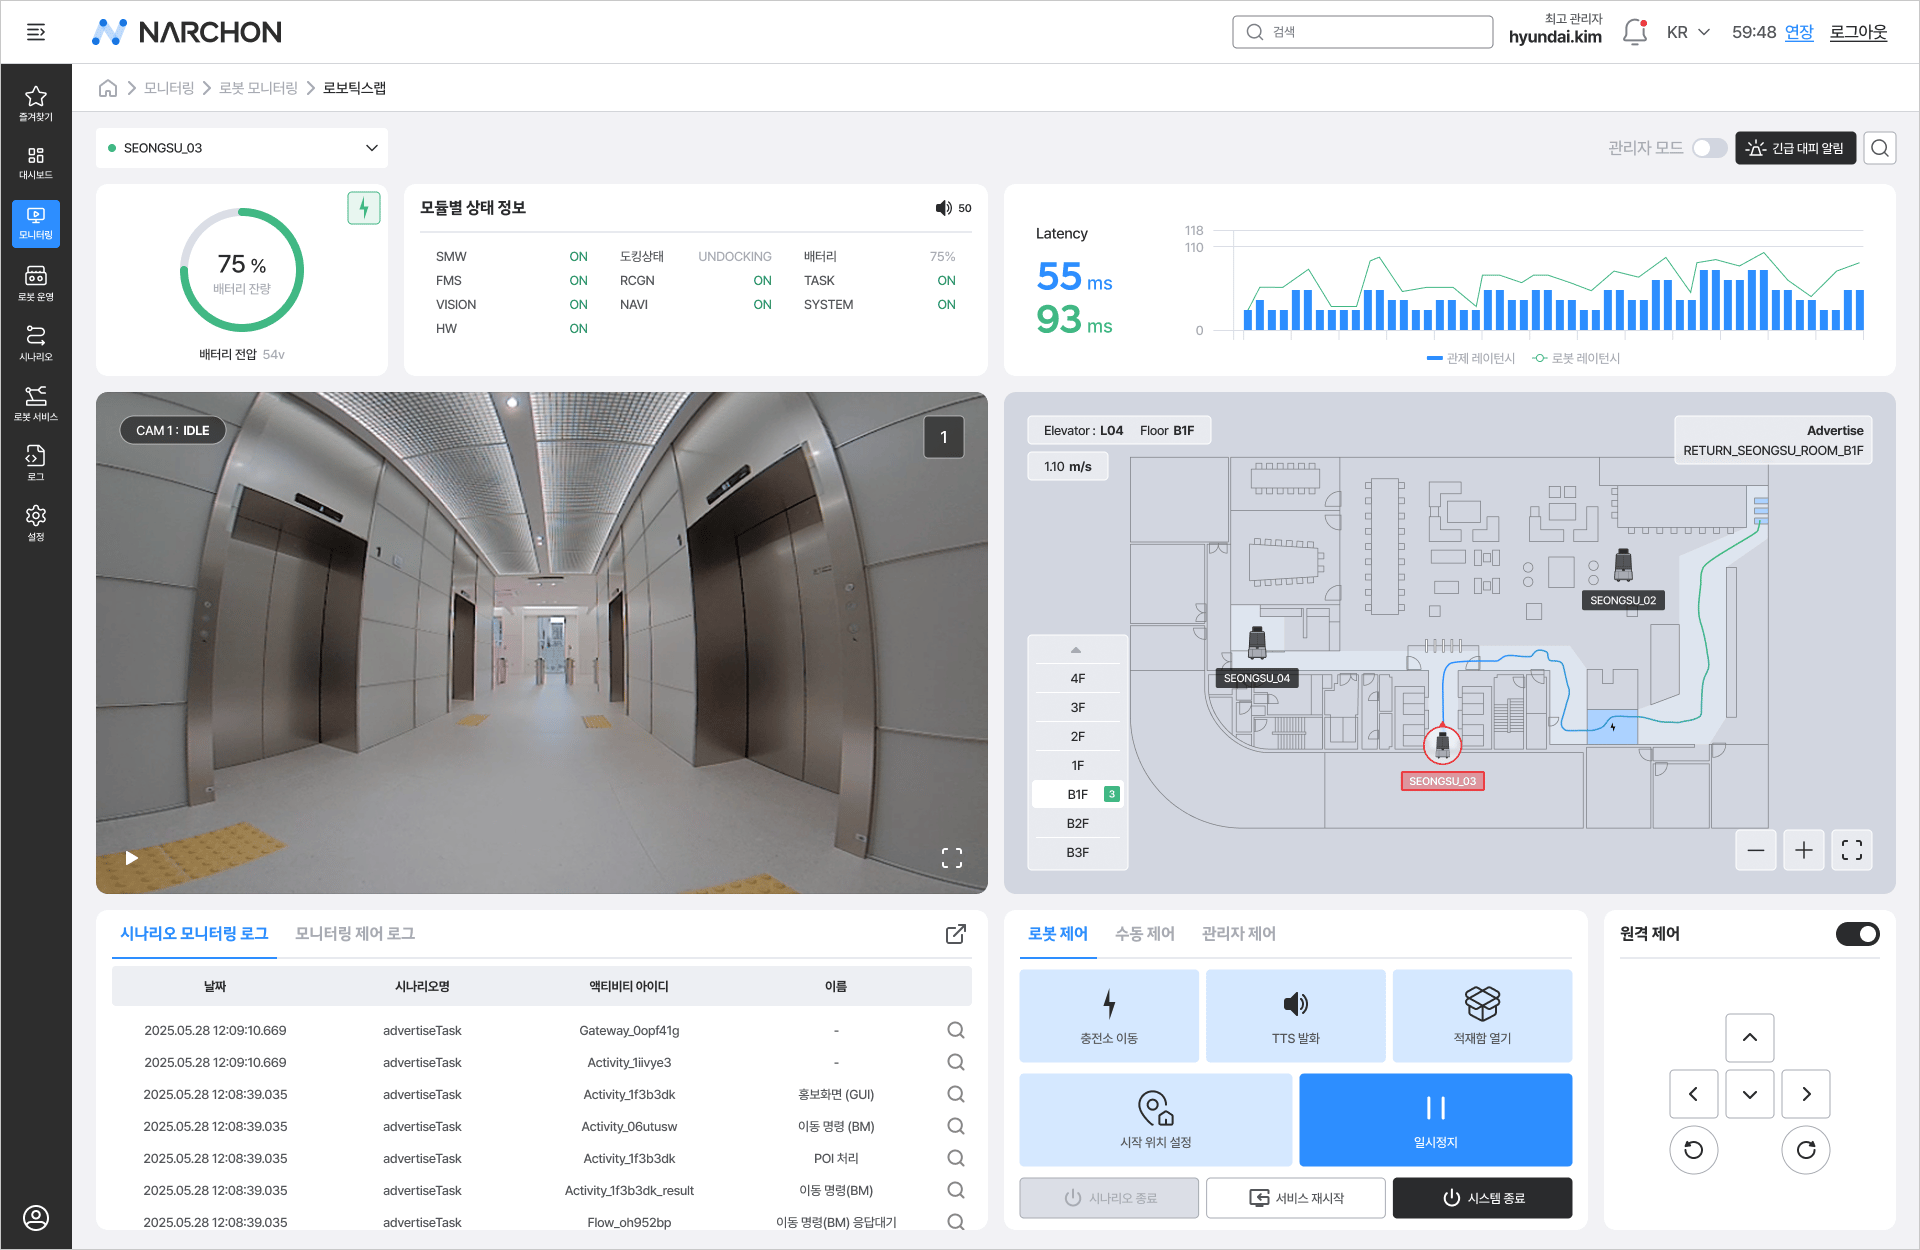Click the notification bell icon
The image size is (1920, 1250).
pos(1635,32)
